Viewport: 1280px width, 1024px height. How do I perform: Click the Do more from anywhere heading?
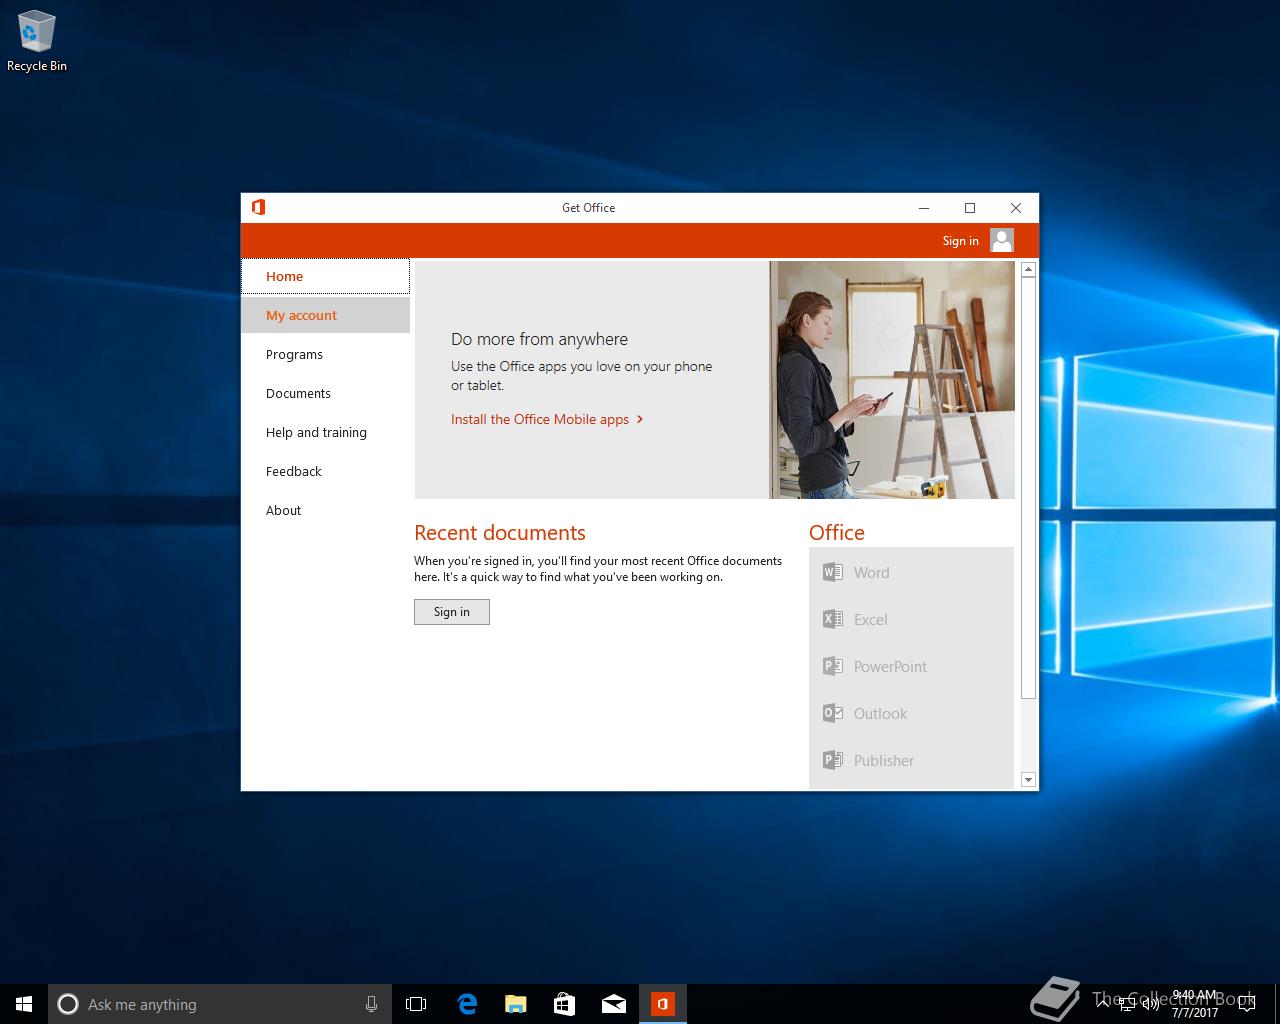click(x=539, y=339)
